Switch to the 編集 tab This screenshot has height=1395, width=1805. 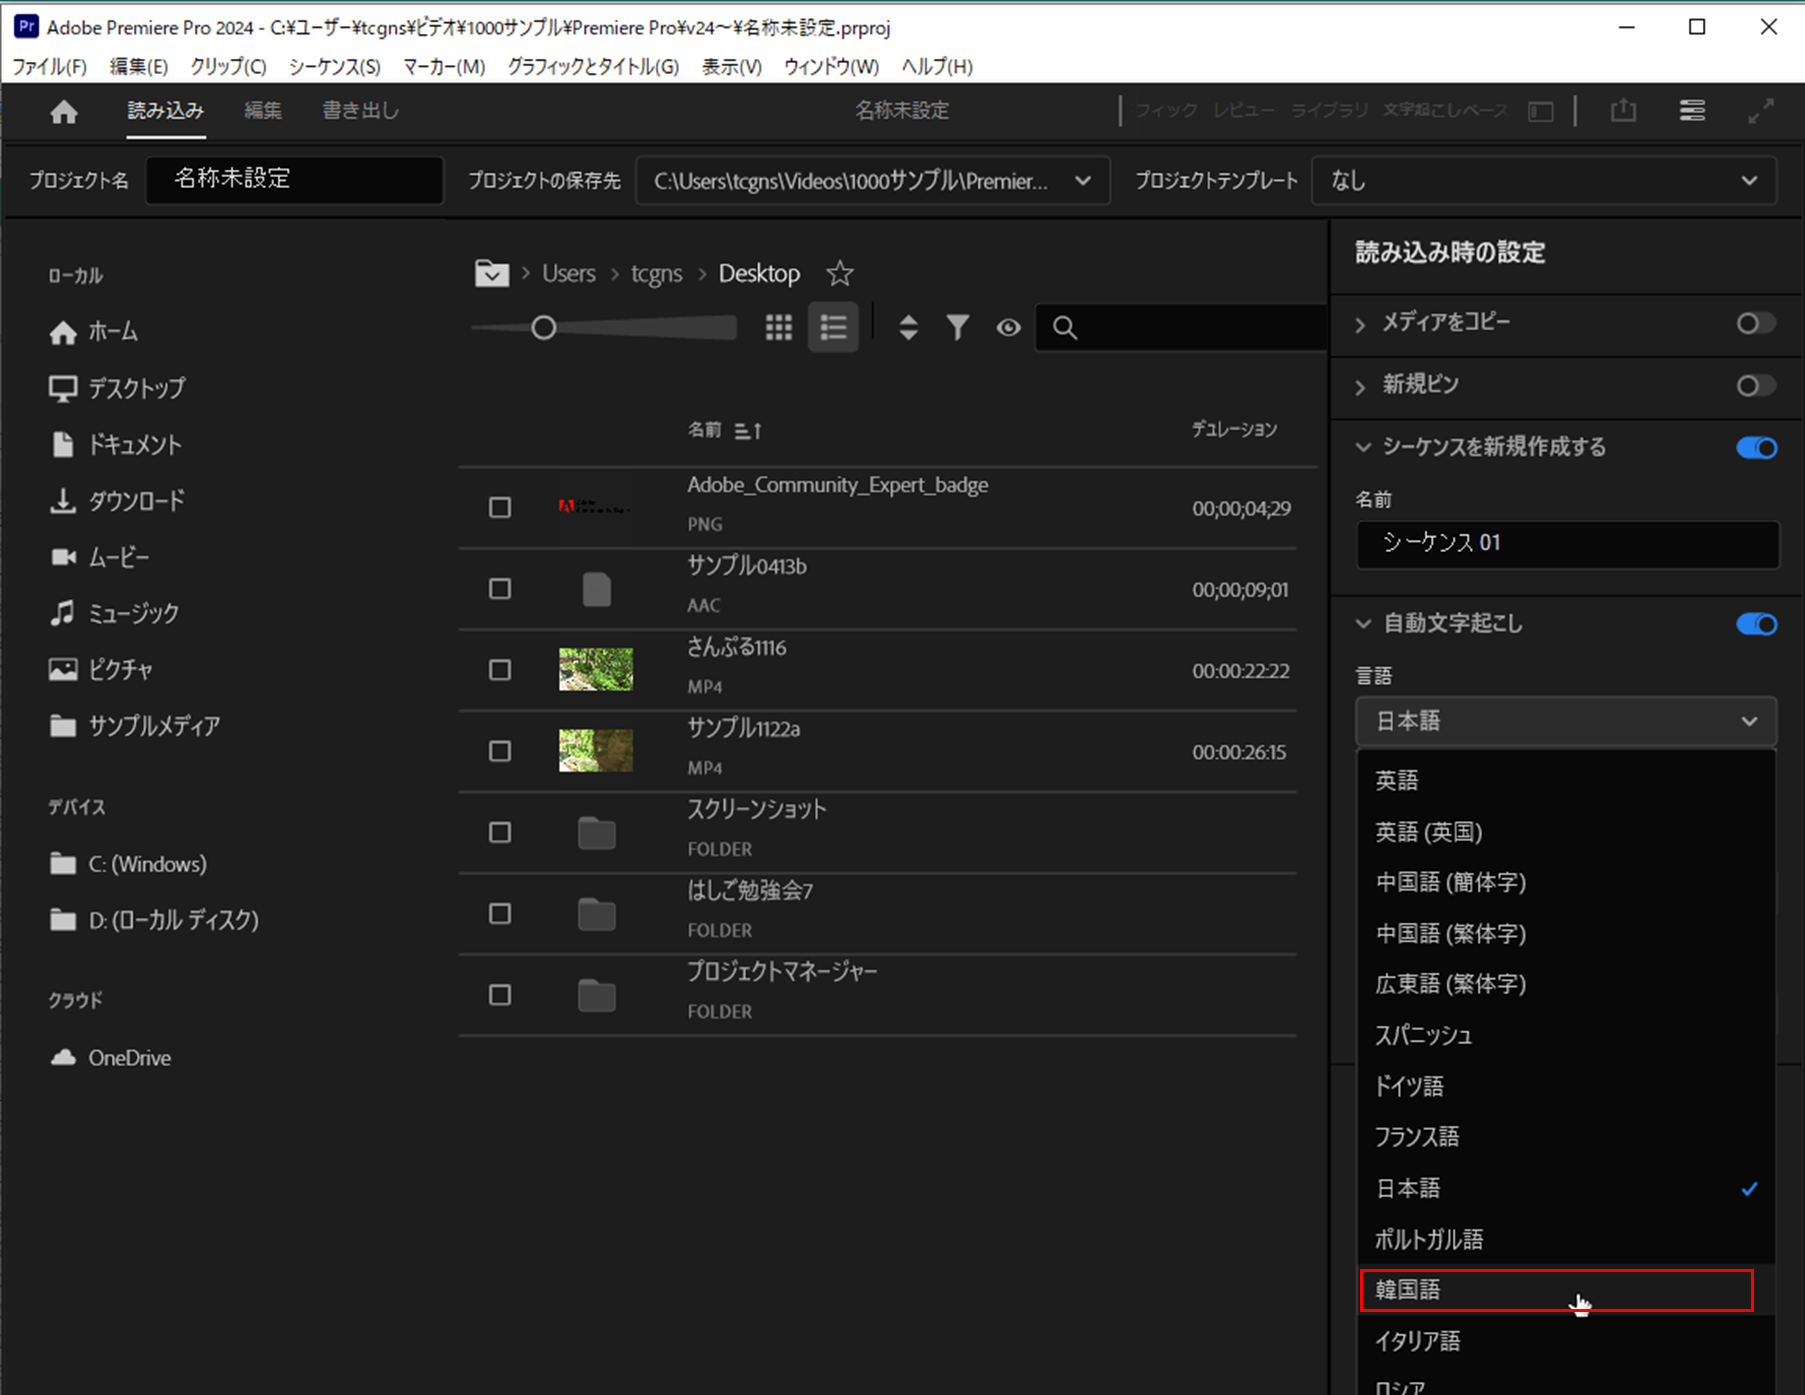[x=262, y=110]
